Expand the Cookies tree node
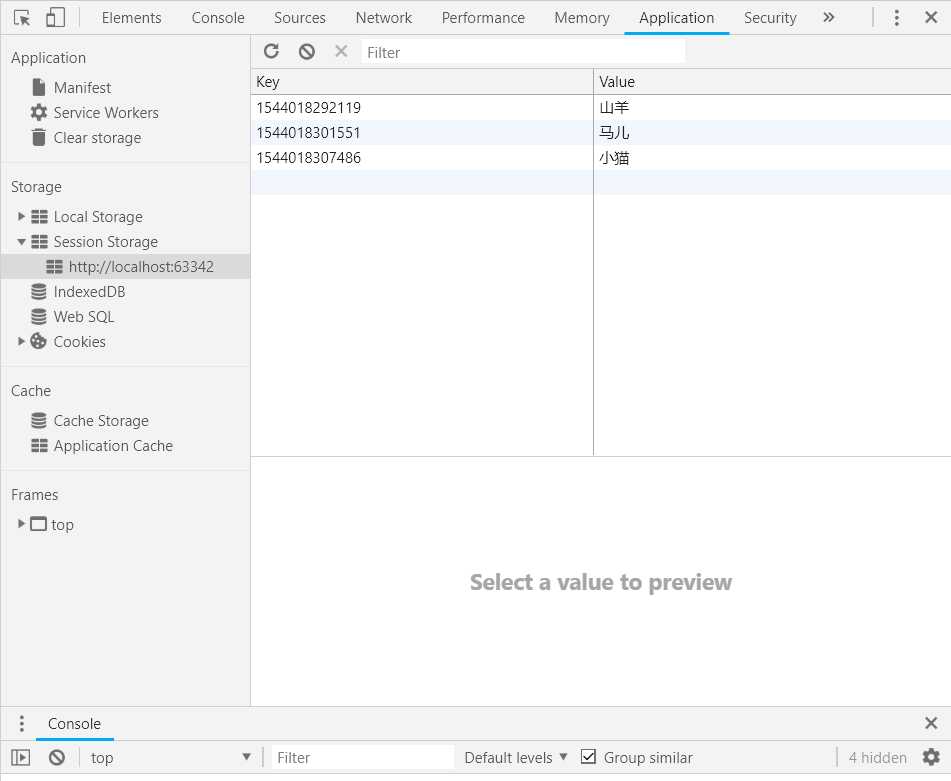The image size is (951, 781). (22, 341)
